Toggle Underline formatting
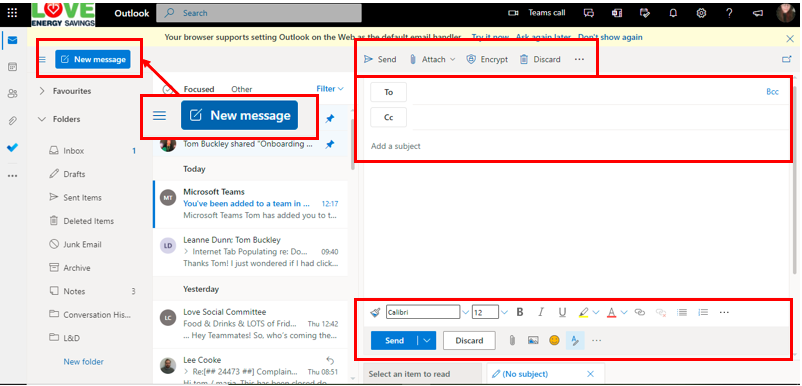 562,312
